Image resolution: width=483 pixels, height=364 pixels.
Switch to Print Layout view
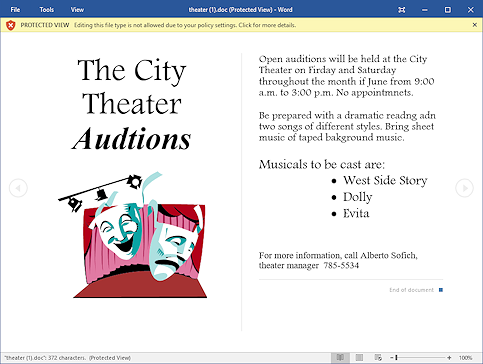(x=359, y=358)
